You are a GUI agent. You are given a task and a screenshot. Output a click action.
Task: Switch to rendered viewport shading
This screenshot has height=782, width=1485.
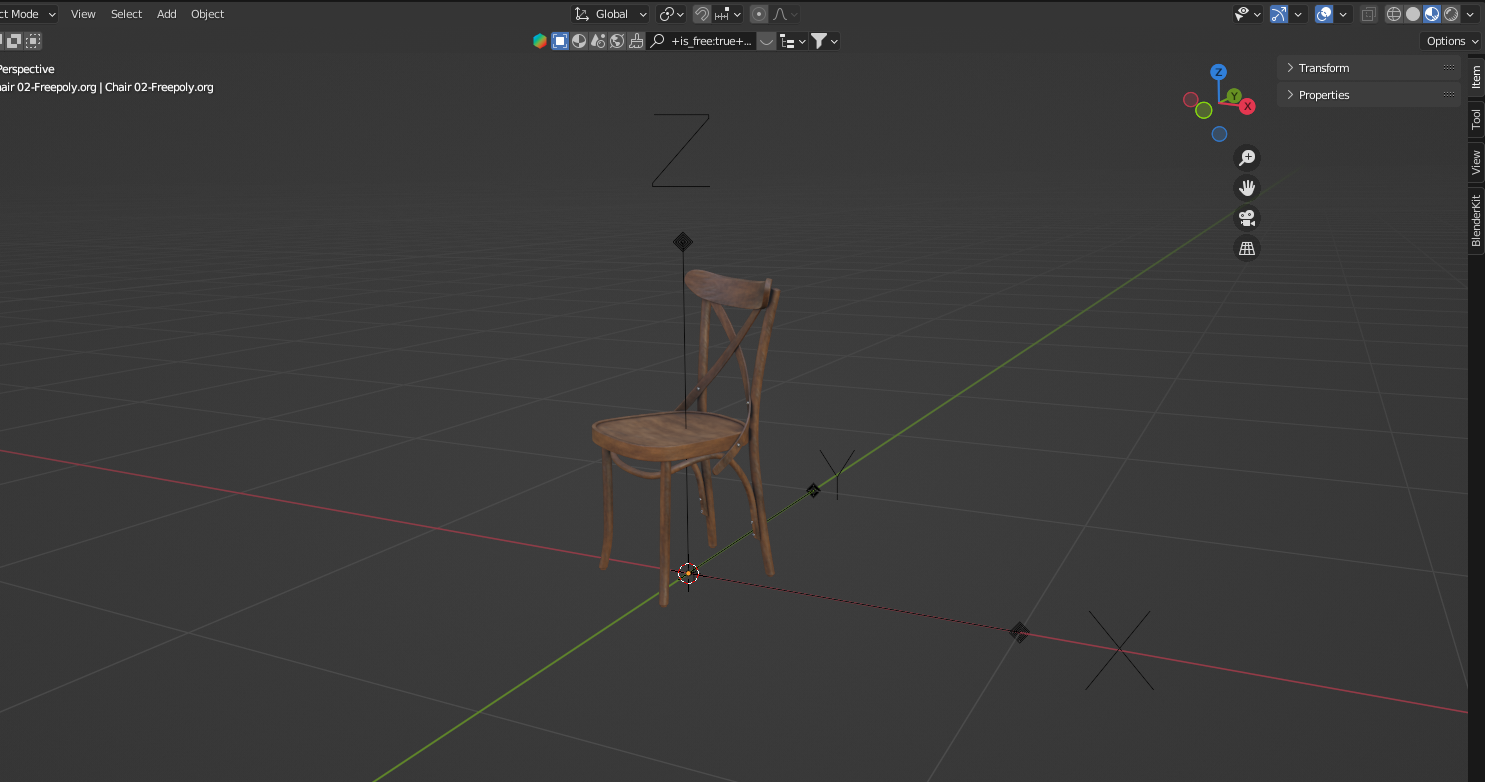(1451, 14)
